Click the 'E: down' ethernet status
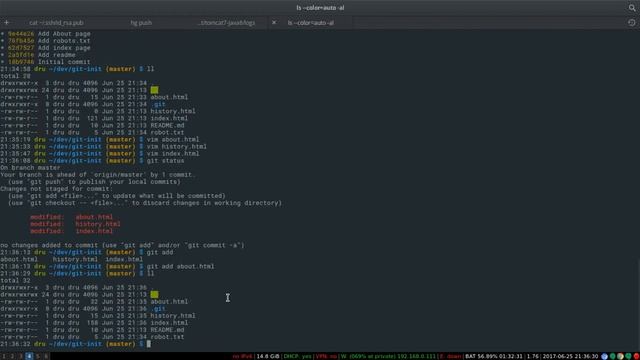Image resolution: width=640 pixels, height=360 pixels. (450, 356)
